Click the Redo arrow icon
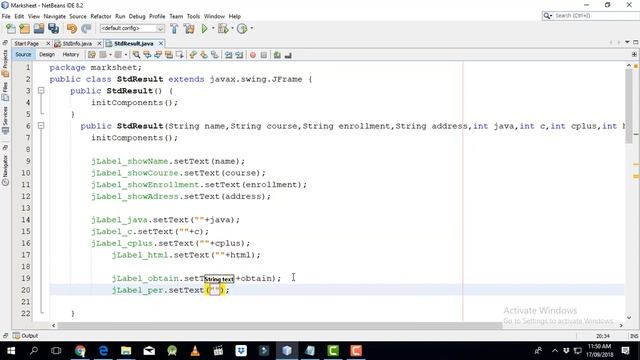This screenshot has width=640, height=360. [x=86, y=29]
